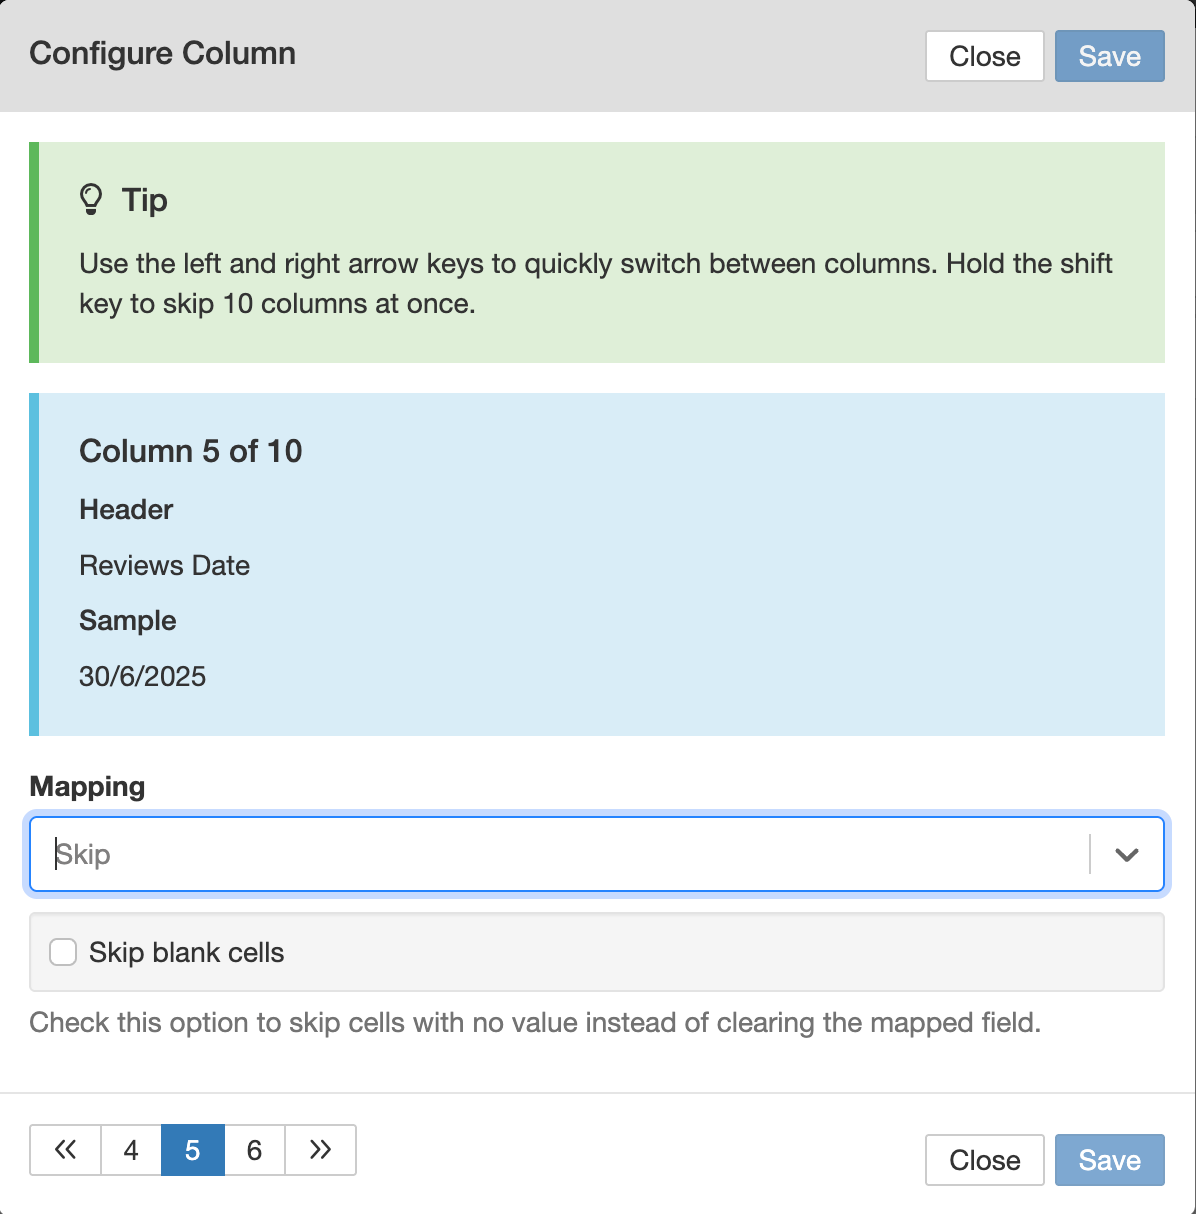Dismiss the dialog with the bottom Close button
Screen dimensions: 1196x1214
pyautogui.click(x=984, y=1160)
